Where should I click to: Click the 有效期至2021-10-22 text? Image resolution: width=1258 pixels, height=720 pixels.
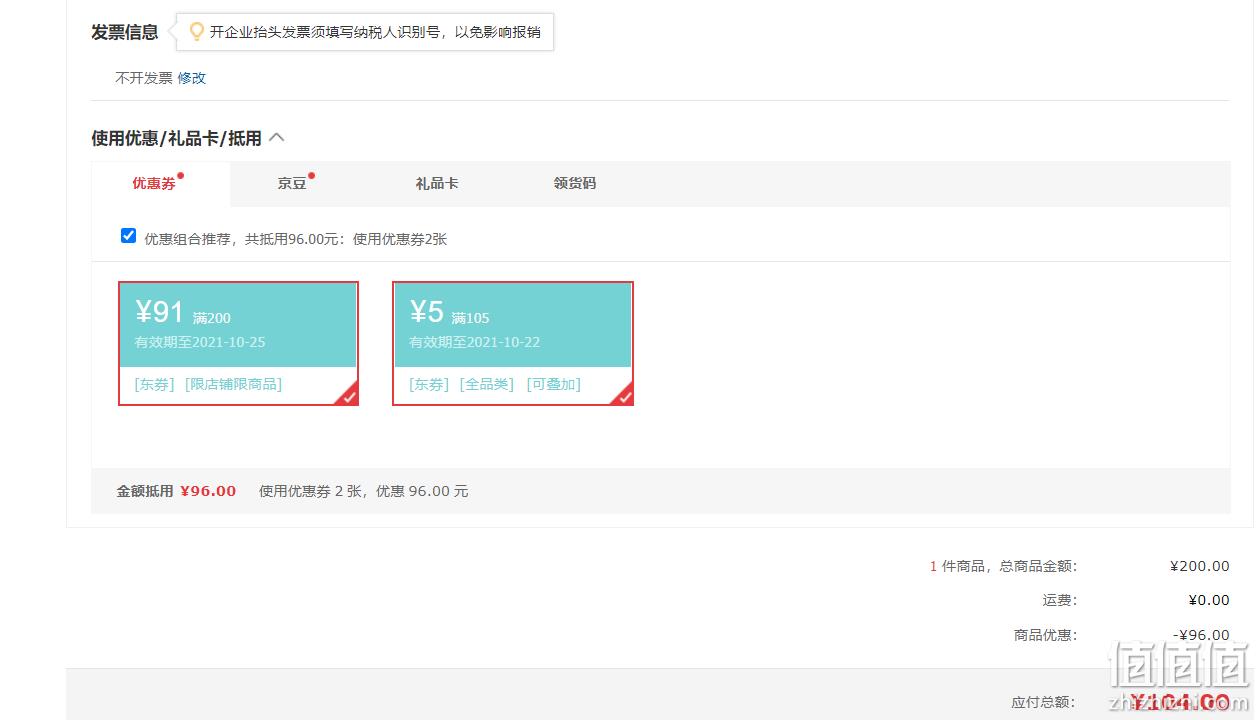474,342
